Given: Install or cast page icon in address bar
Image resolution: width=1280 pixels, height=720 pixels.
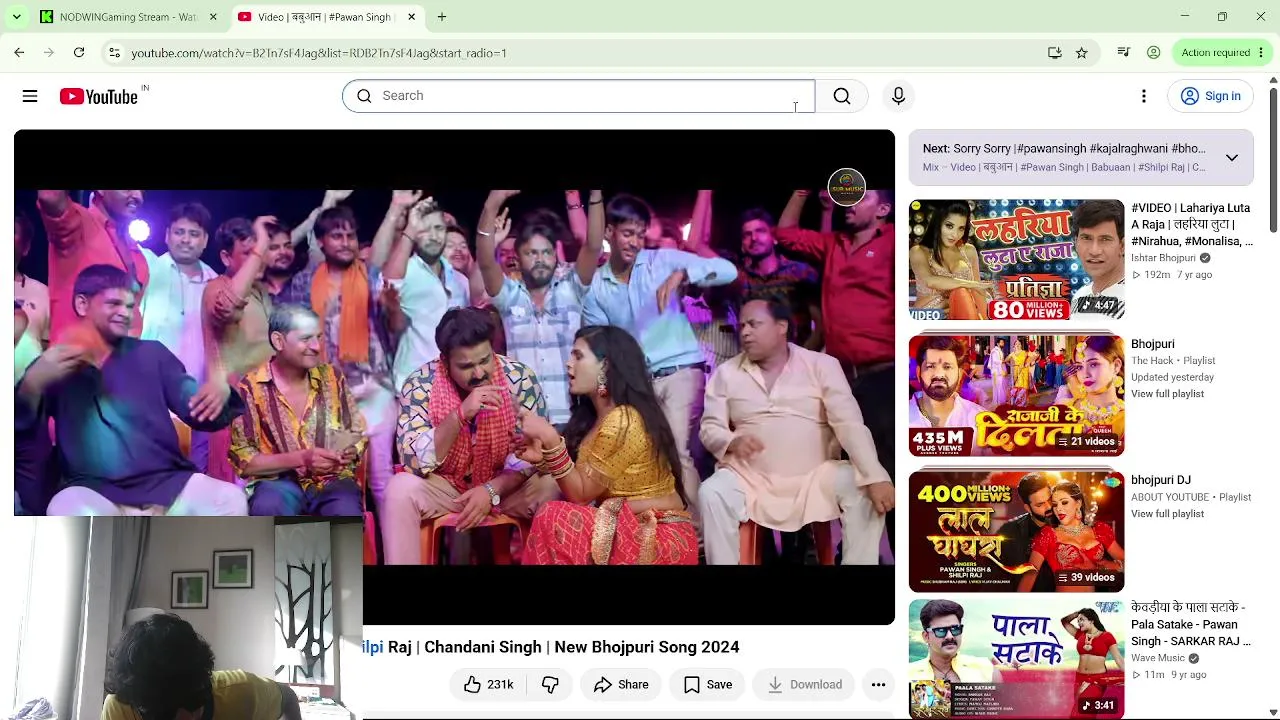Looking at the screenshot, I should tap(1055, 53).
